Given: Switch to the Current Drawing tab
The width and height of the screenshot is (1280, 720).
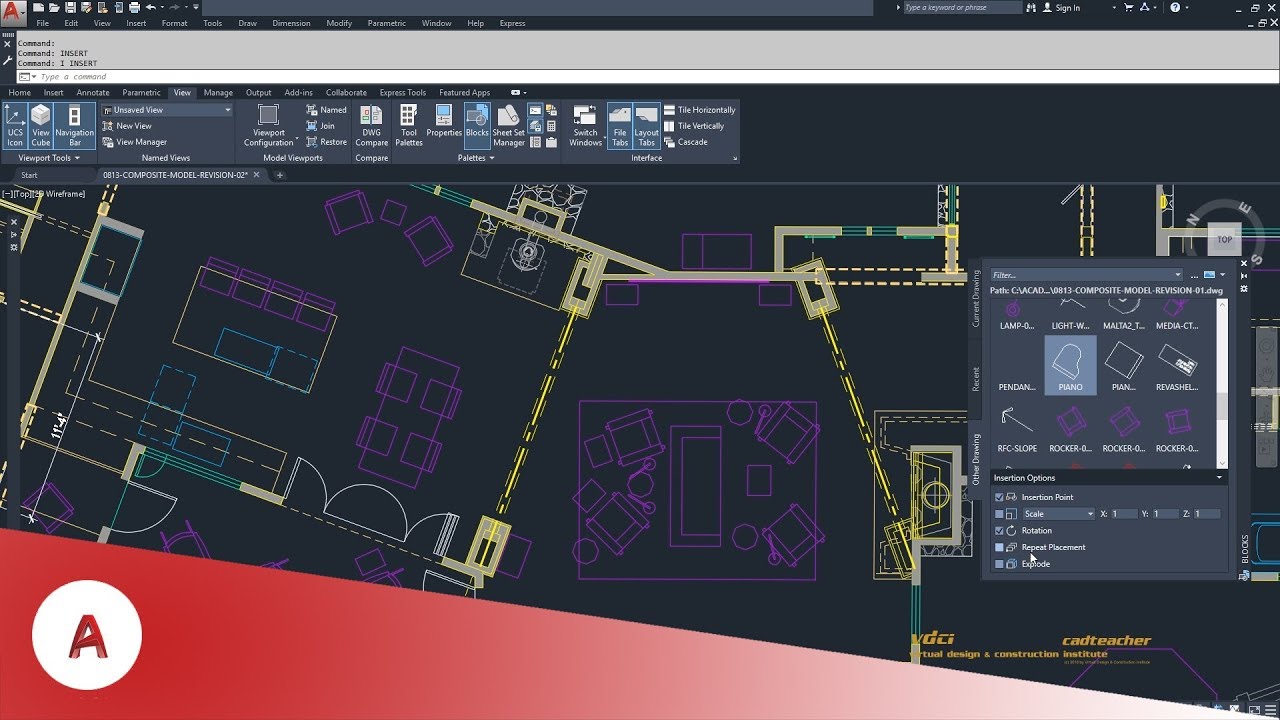Looking at the screenshot, I should tap(977, 298).
